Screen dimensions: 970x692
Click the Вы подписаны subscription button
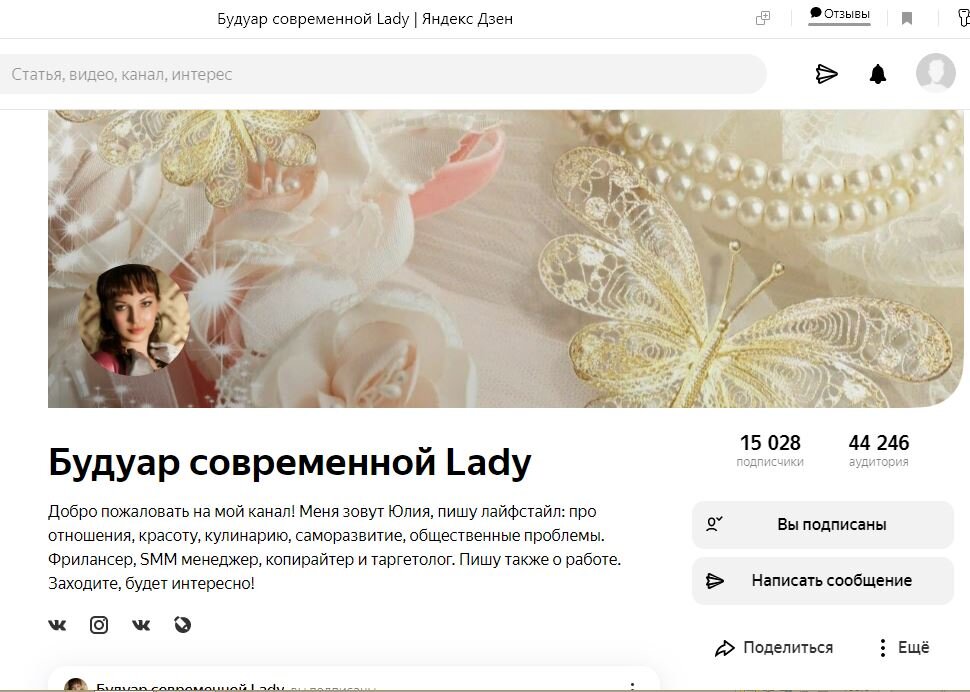click(823, 524)
